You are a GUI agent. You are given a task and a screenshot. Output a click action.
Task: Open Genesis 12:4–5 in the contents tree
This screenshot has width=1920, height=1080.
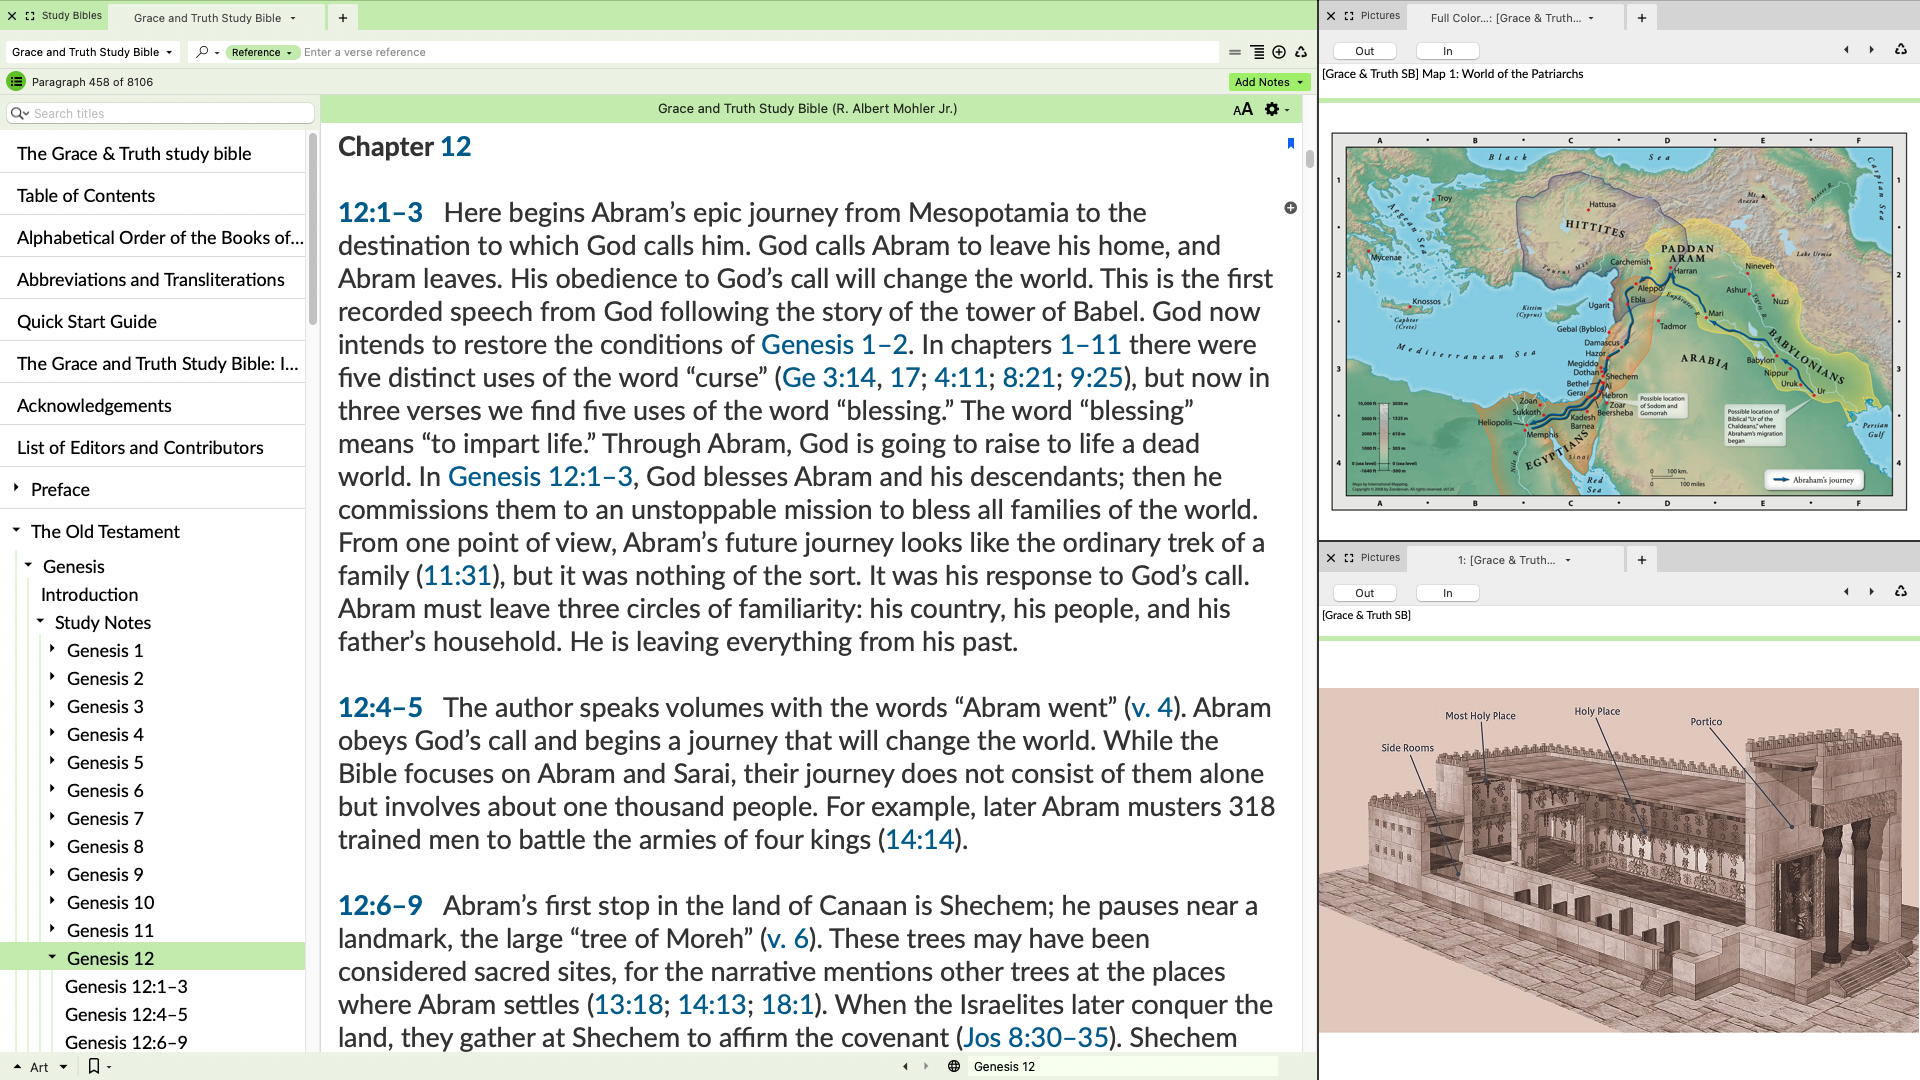point(126,1014)
